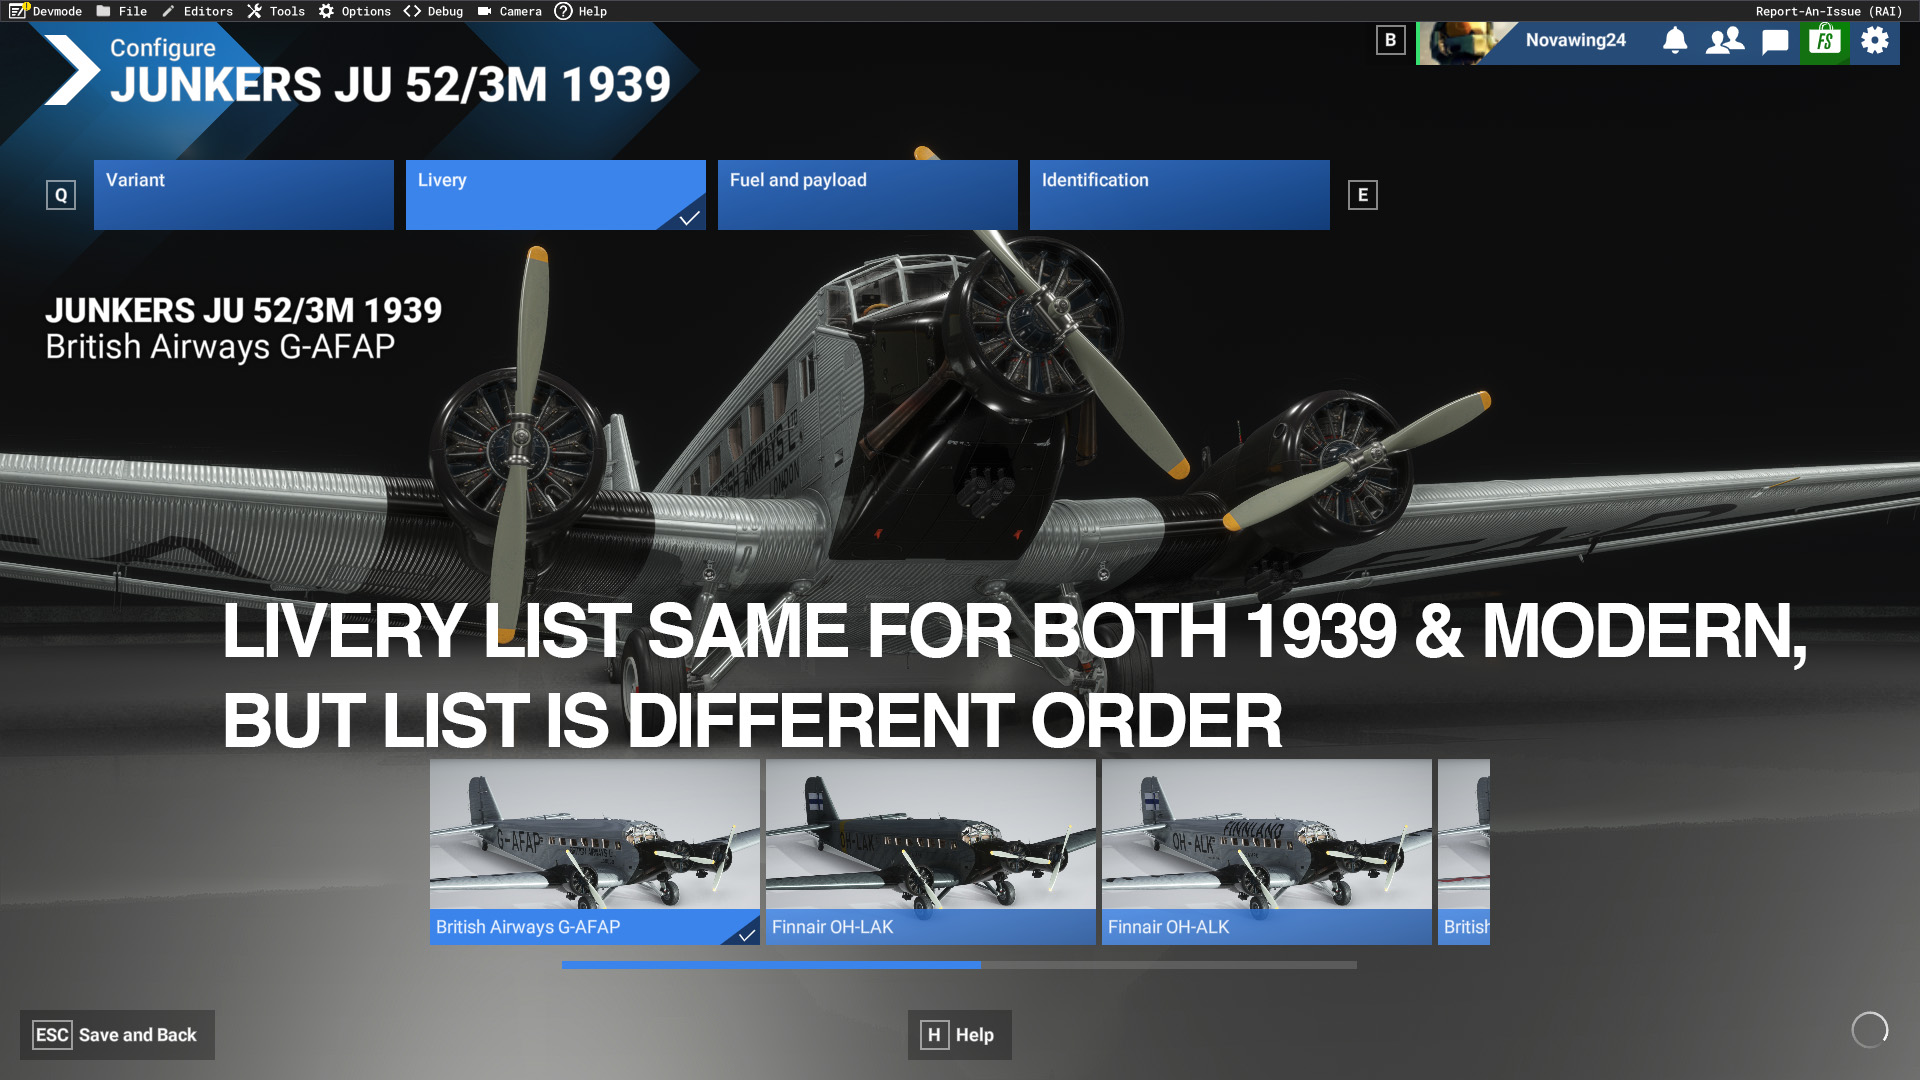Click the ESC key icon
Viewport: 1920px width, 1080px height.
pos(52,1035)
